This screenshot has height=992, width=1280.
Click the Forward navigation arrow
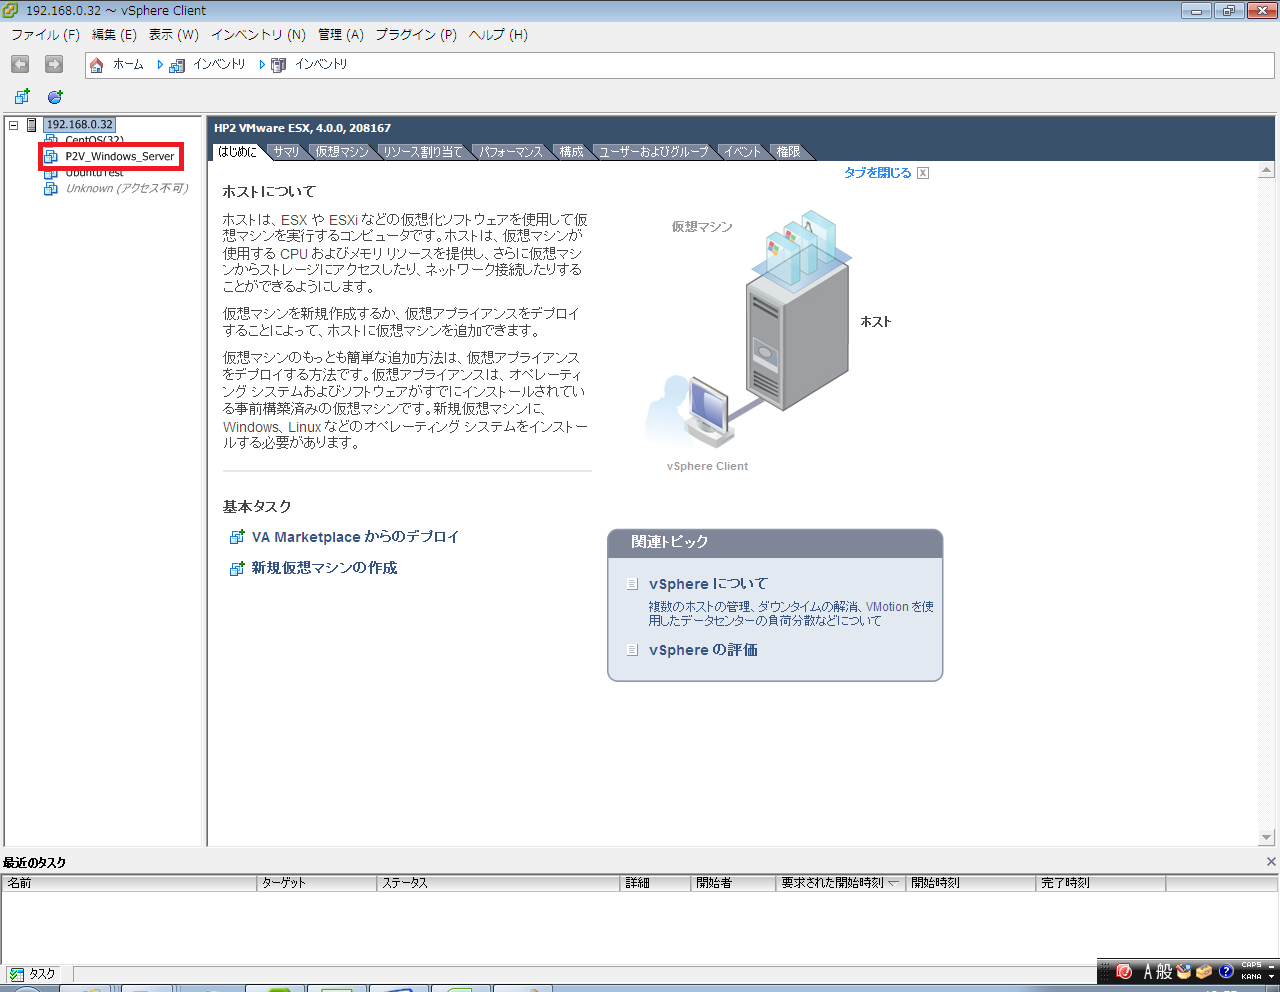click(x=54, y=64)
